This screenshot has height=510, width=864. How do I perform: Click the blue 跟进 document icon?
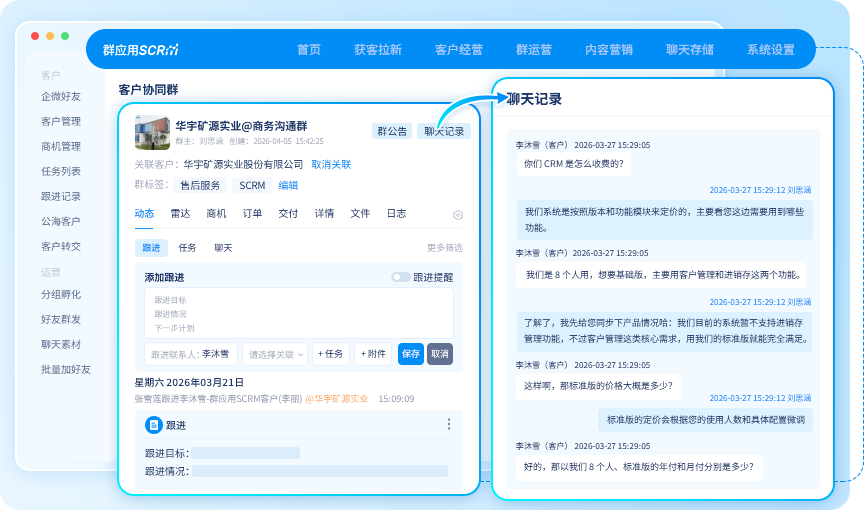(x=154, y=425)
